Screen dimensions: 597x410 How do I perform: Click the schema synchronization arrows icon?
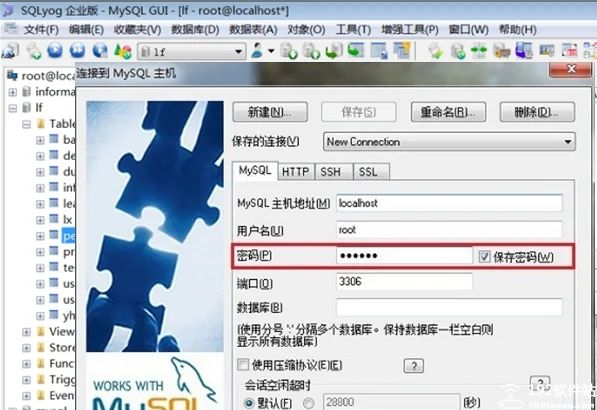(479, 51)
